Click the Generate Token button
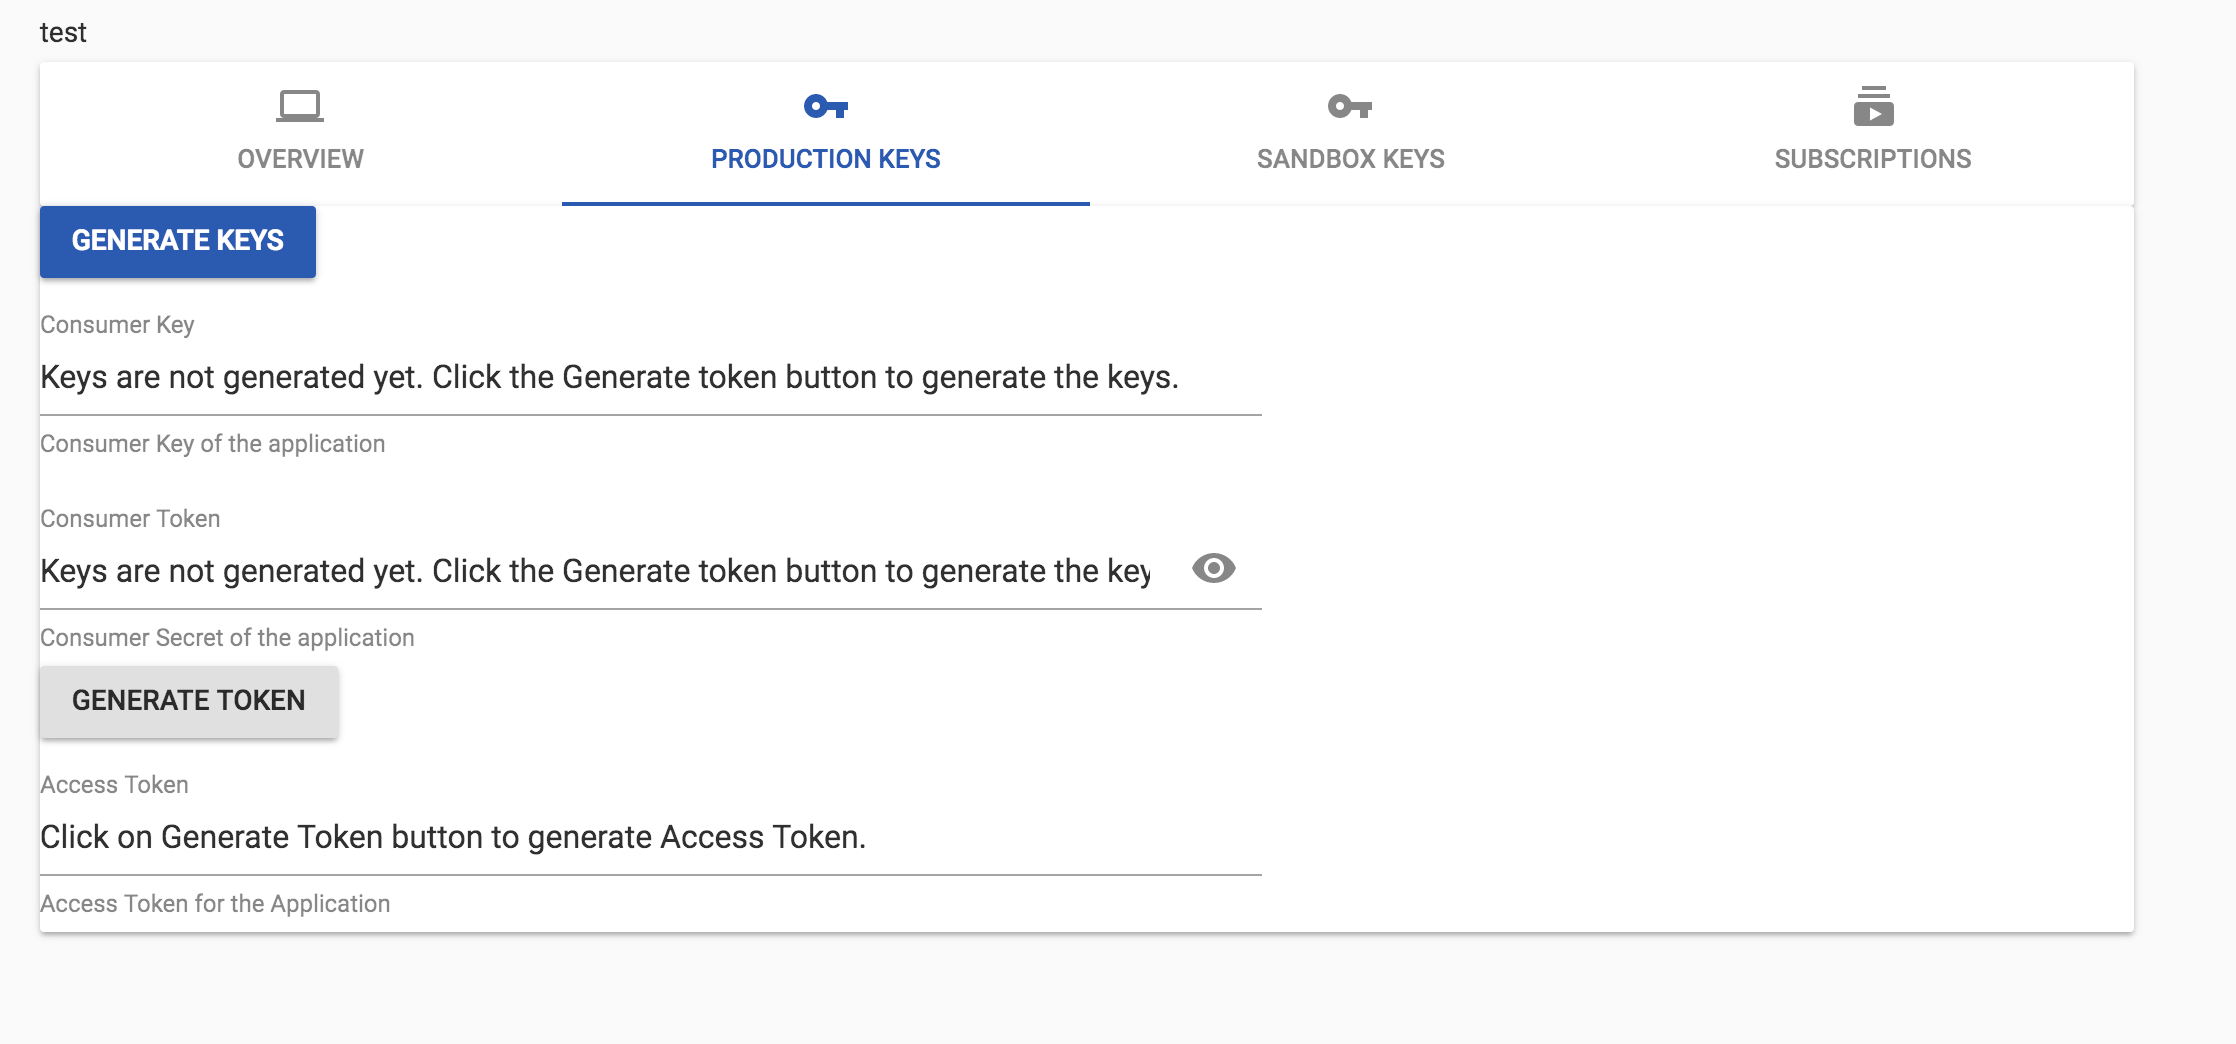Image resolution: width=2236 pixels, height=1044 pixels. 188,700
